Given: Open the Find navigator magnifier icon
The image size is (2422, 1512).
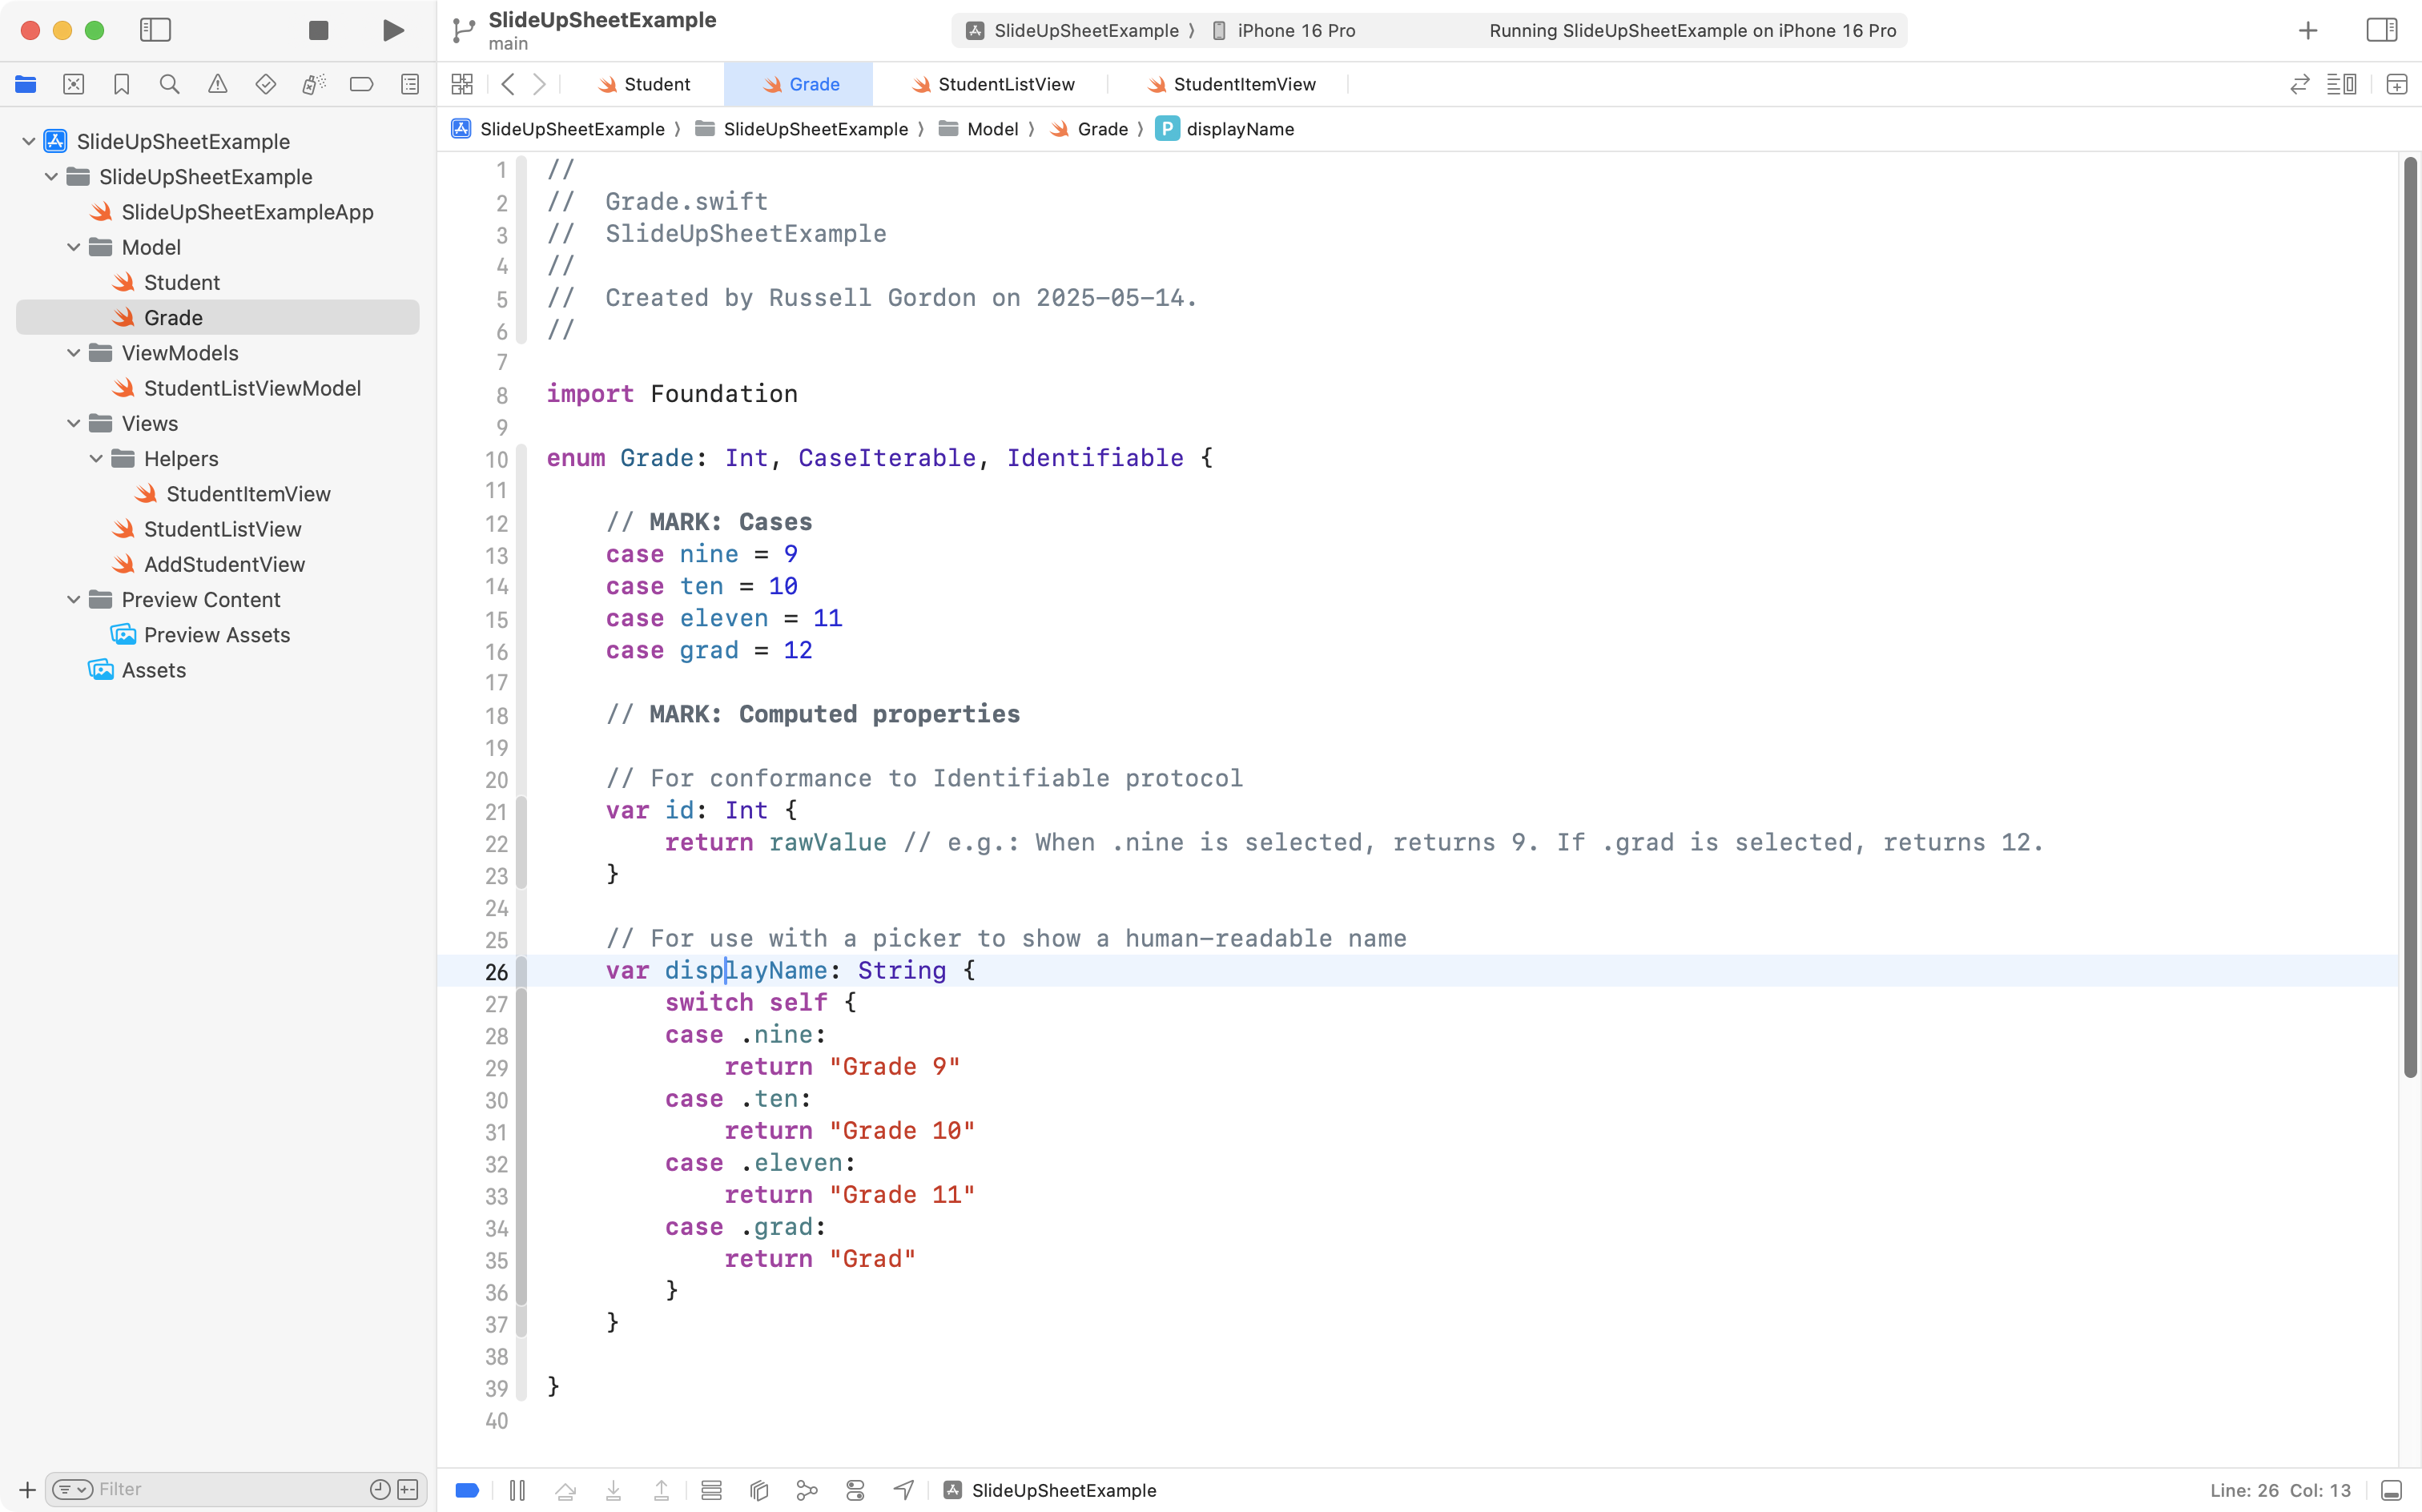Looking at the screenshot, I should coord(169,85).
